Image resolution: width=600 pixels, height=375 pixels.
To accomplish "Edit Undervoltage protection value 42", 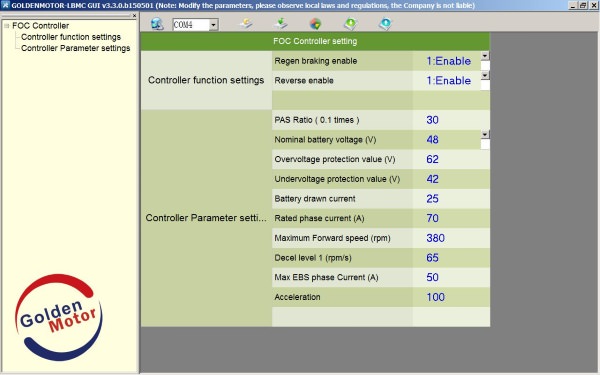I will click(432, 179).
